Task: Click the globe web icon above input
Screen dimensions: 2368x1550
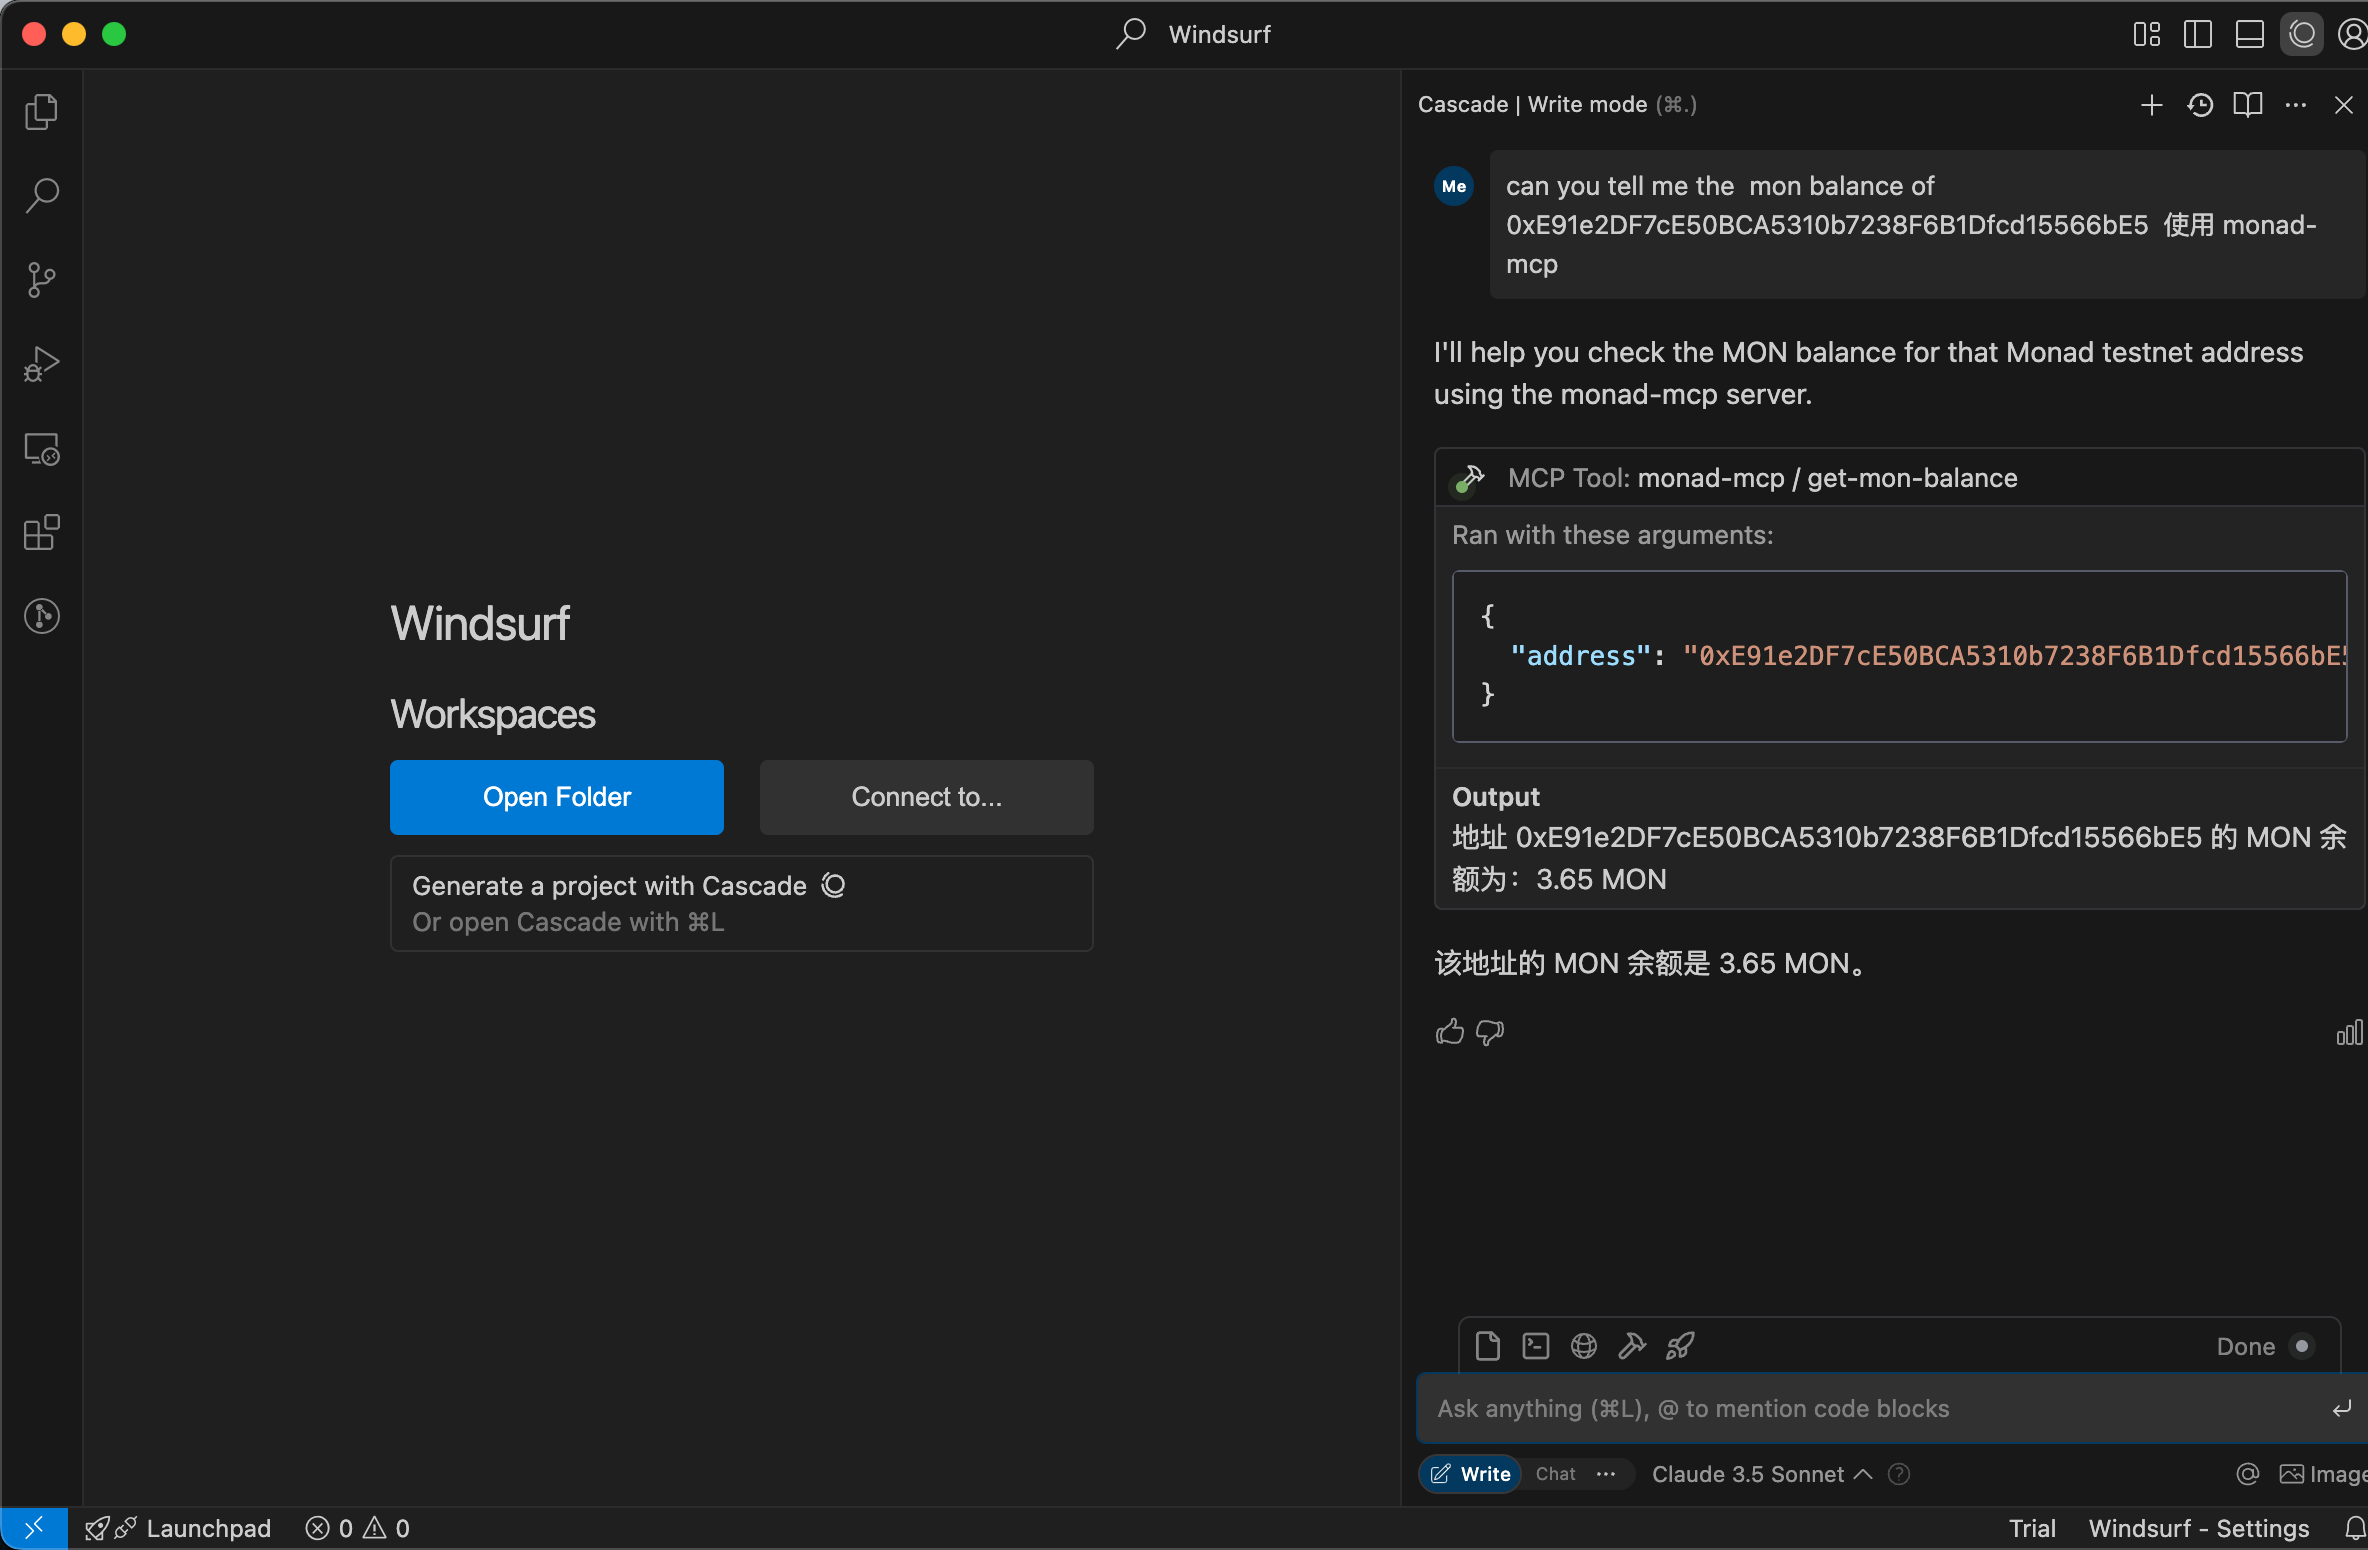Action: tap(1583, 1346)
